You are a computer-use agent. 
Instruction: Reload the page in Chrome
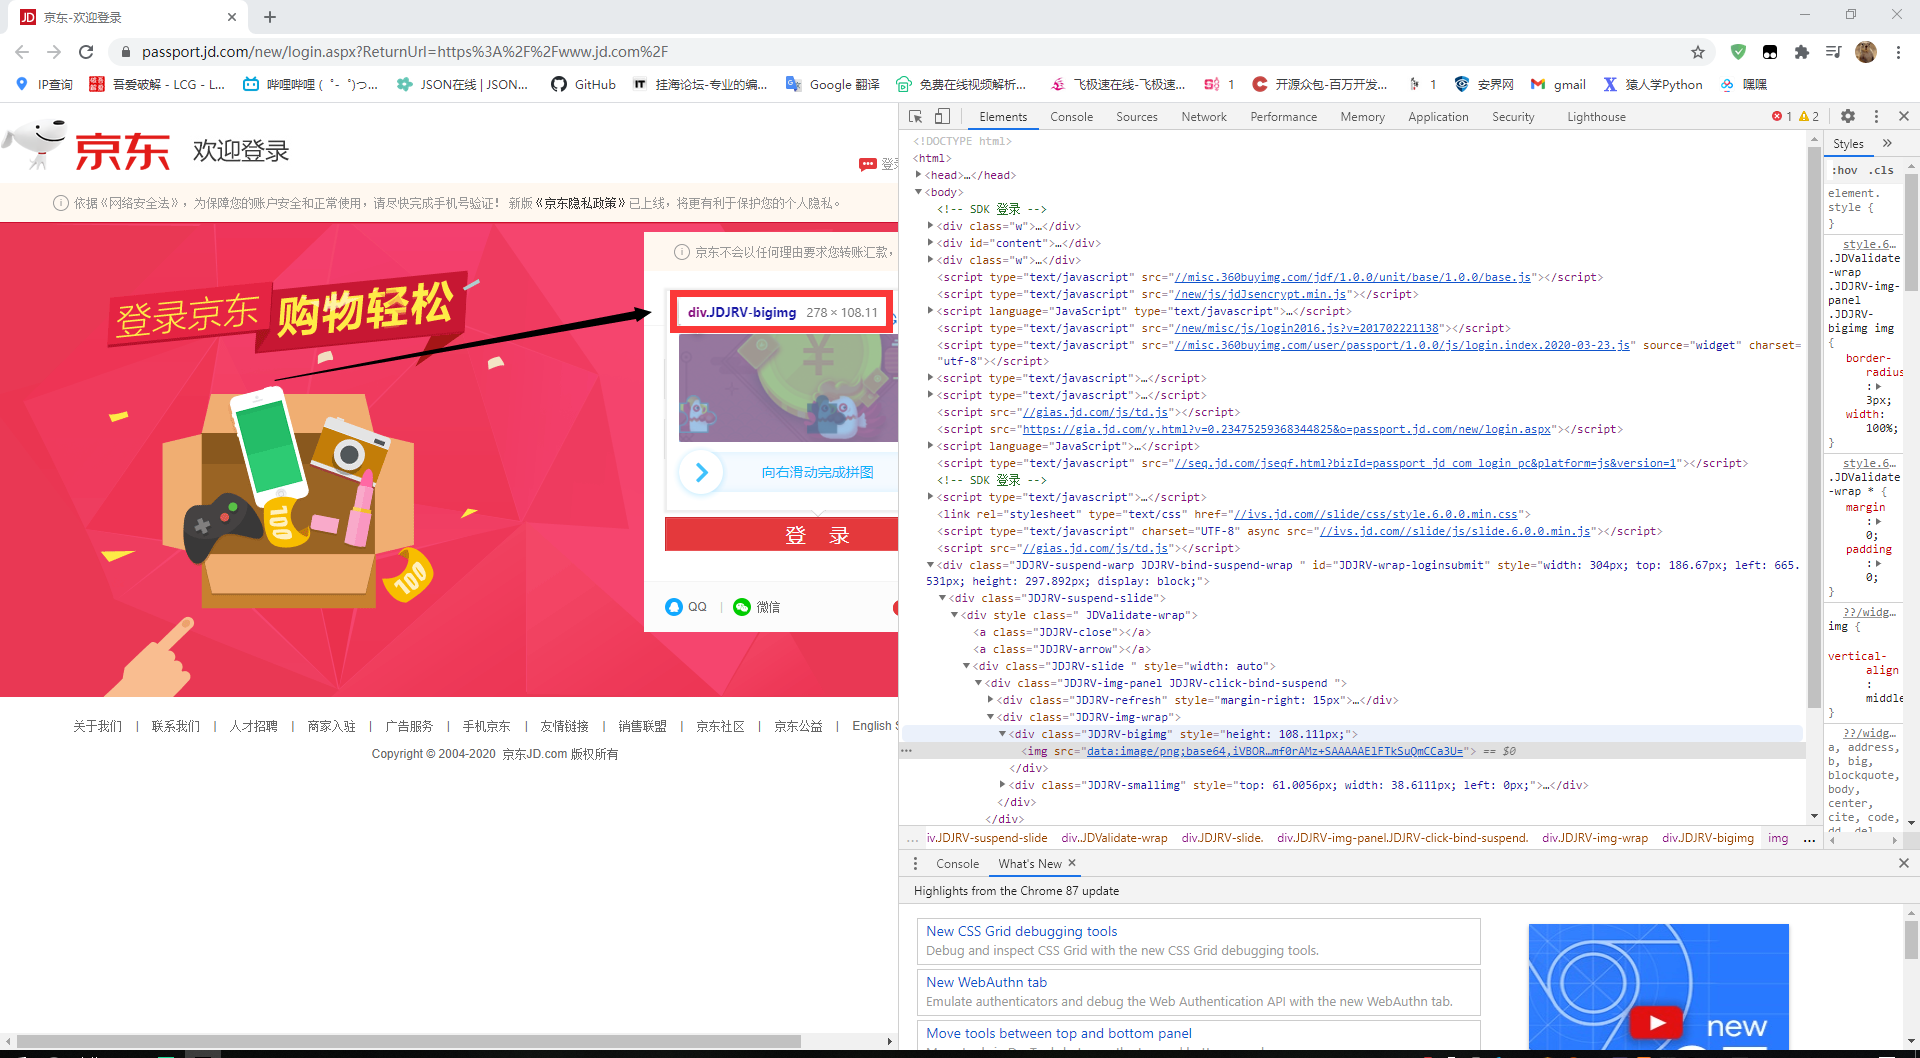tap(86, 52)
